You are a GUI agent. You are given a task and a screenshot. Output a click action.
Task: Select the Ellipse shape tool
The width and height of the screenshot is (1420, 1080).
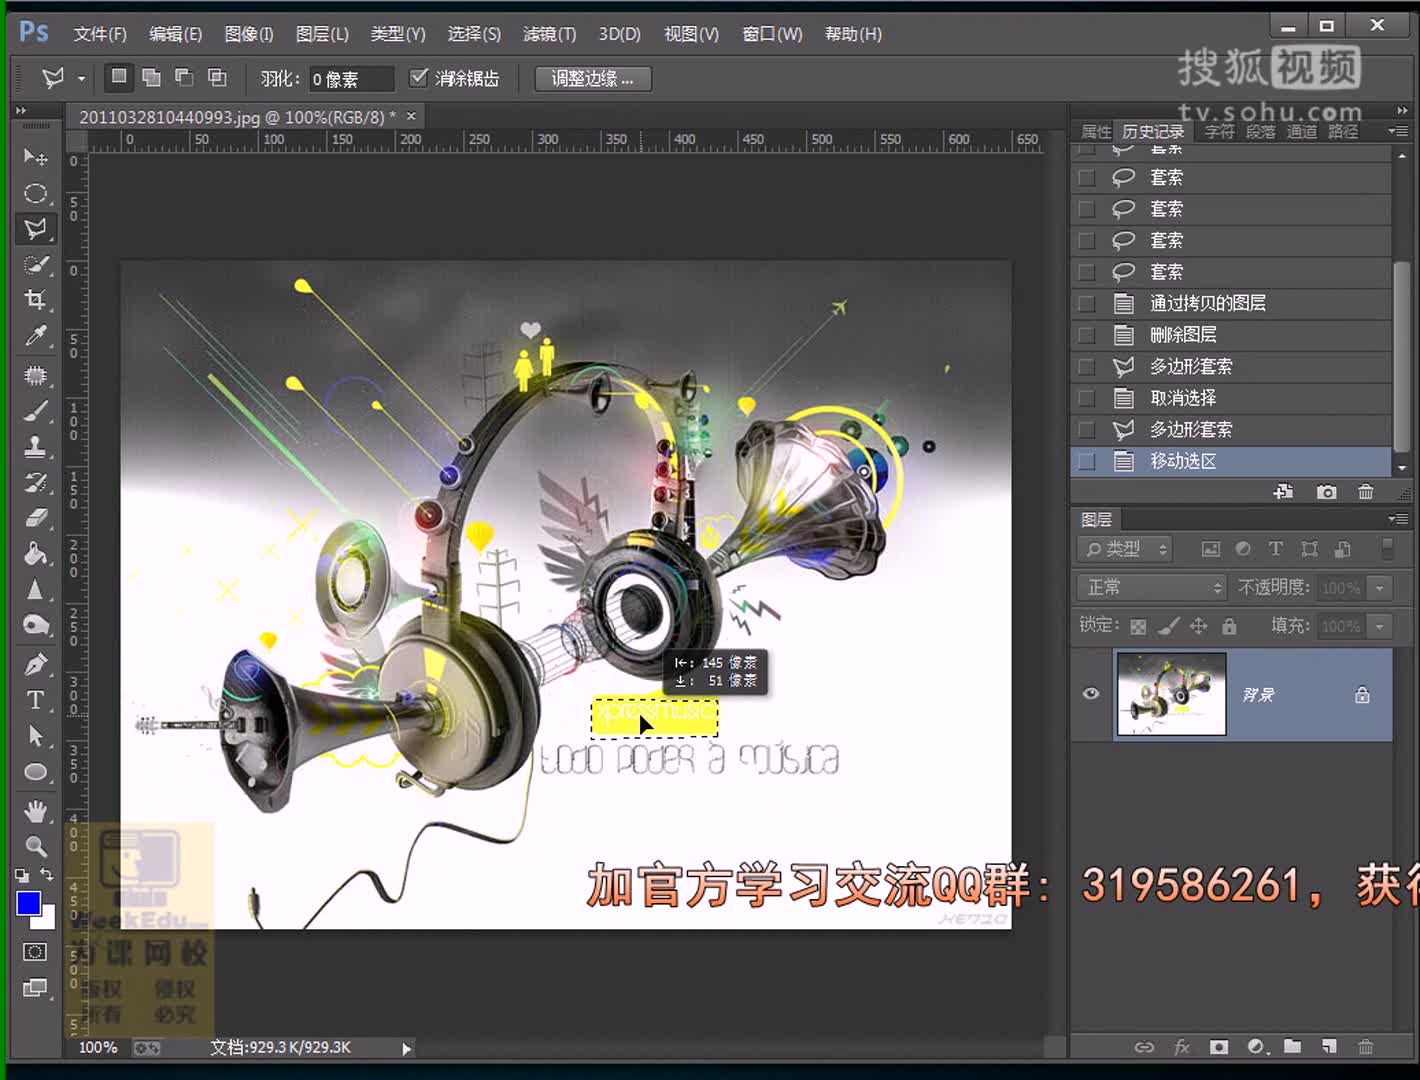tap(36, 772)
